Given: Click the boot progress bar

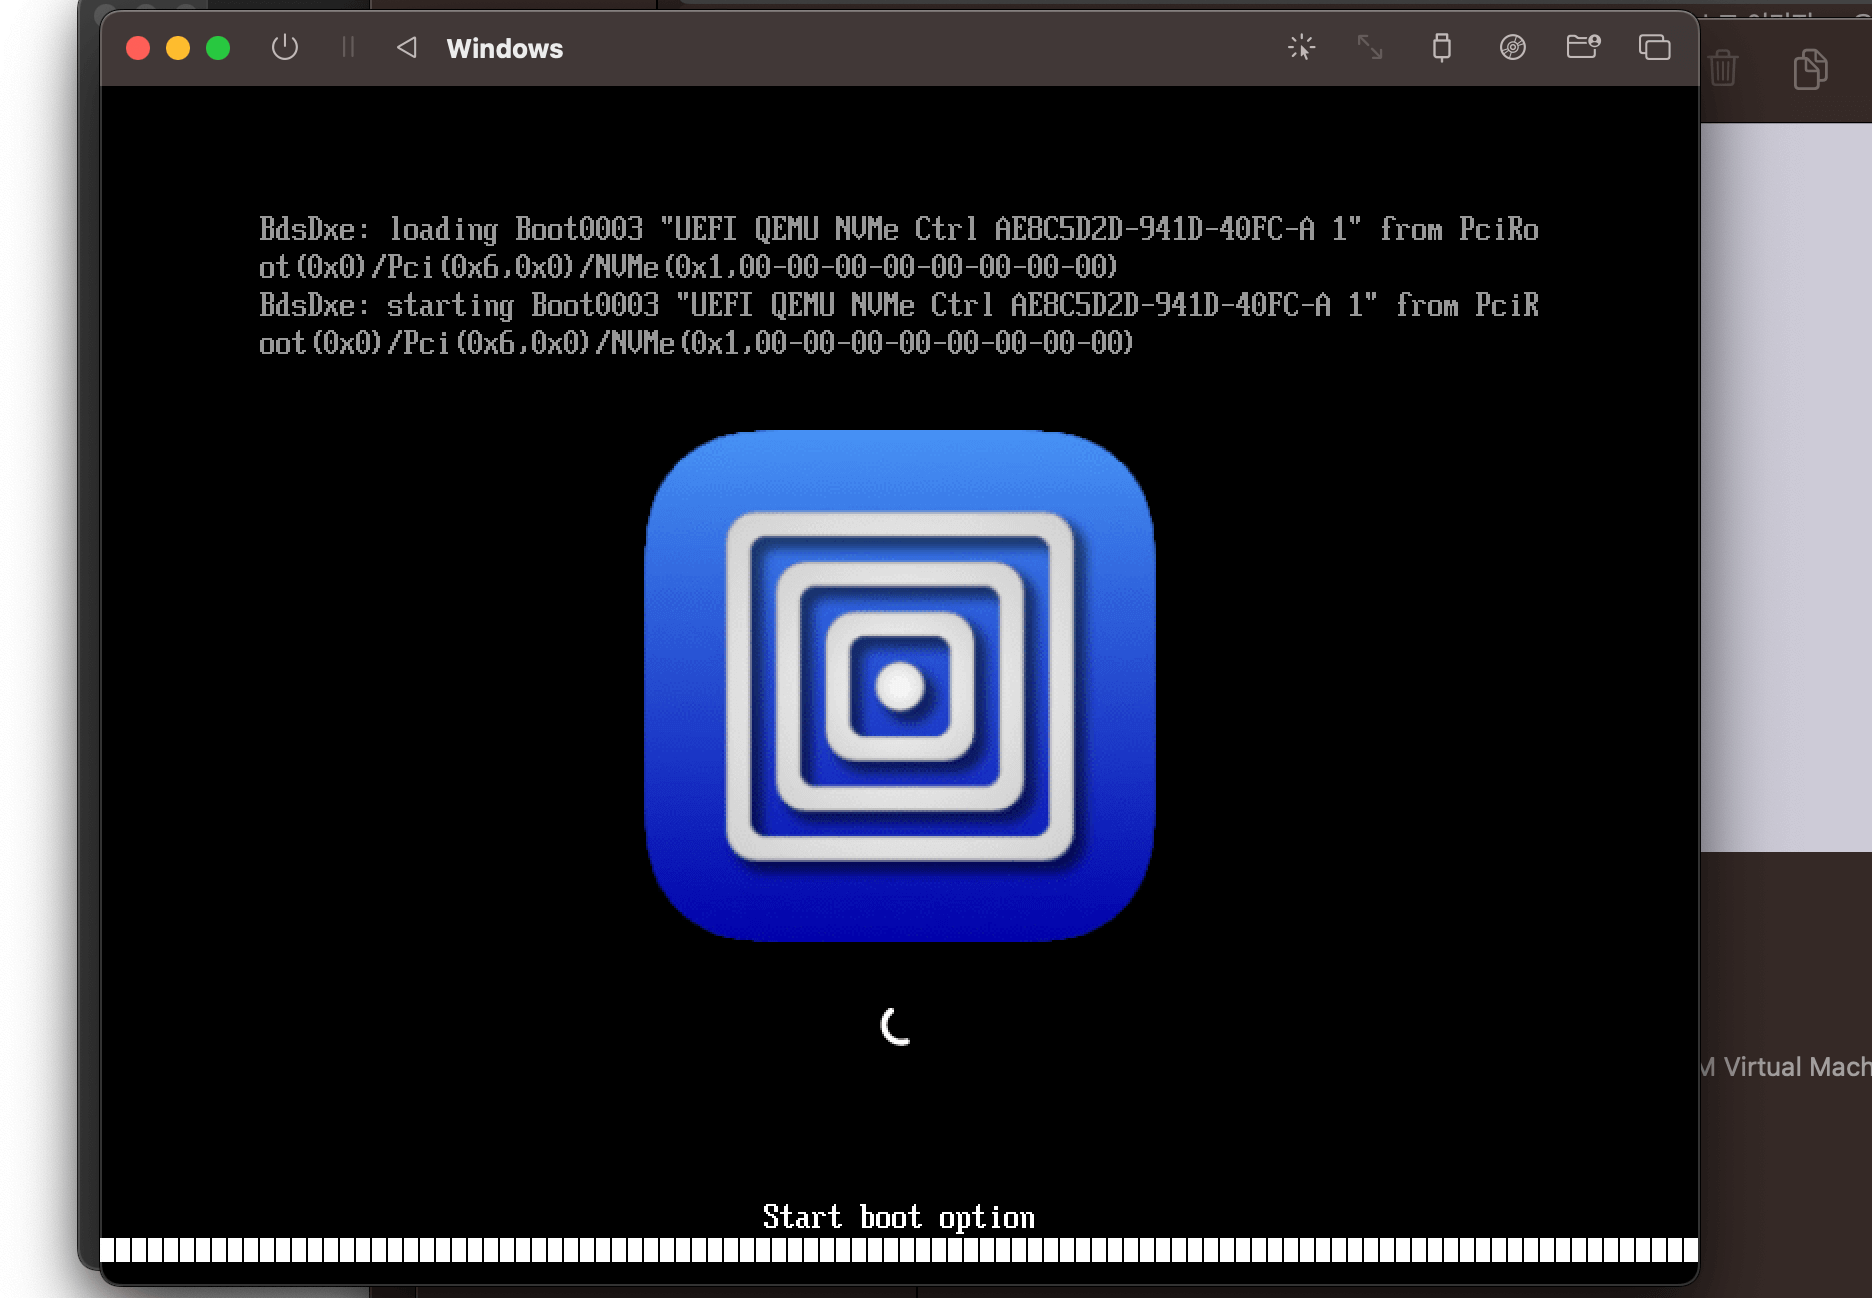Looking at the screenshot, I should click(x=899, y=1250).
